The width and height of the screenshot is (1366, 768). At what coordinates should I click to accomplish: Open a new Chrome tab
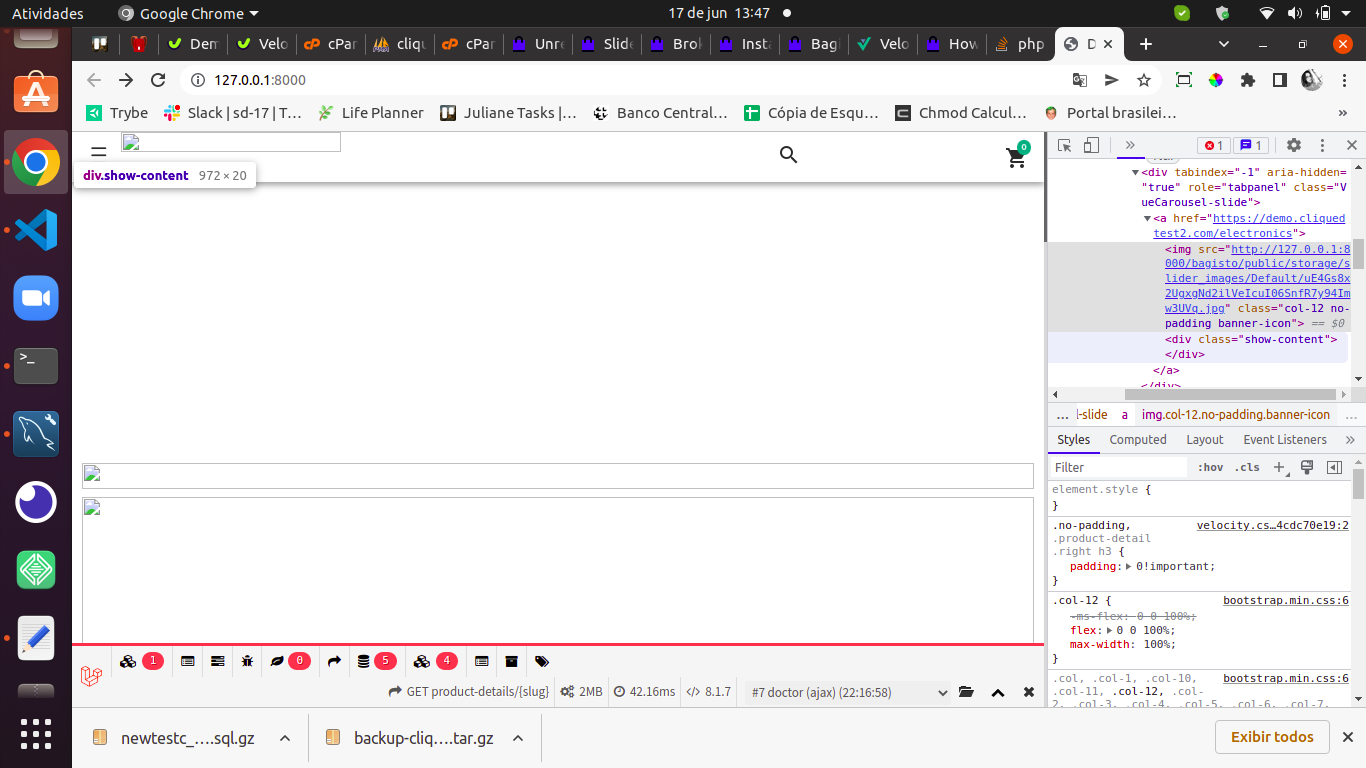click(1146, 44)
